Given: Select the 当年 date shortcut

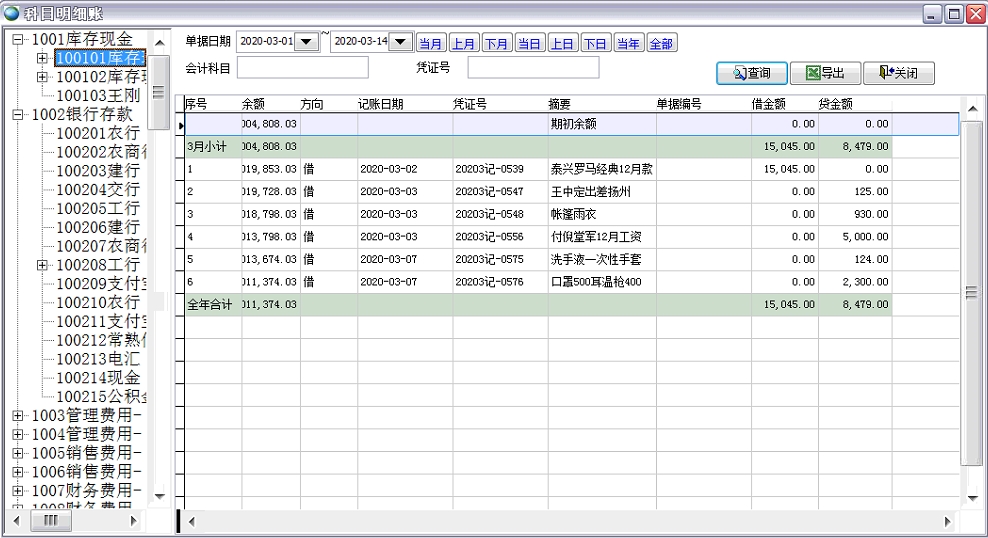Looking at the screenshot, I should 628,43.
